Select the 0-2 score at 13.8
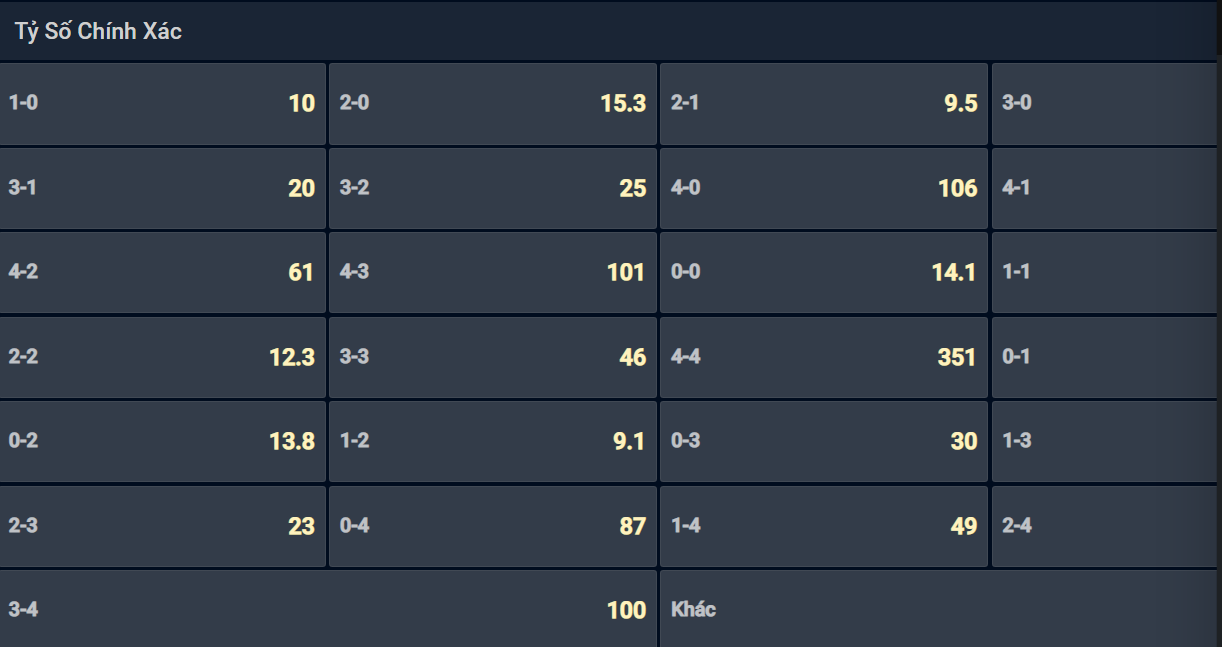 pos(163,441)
